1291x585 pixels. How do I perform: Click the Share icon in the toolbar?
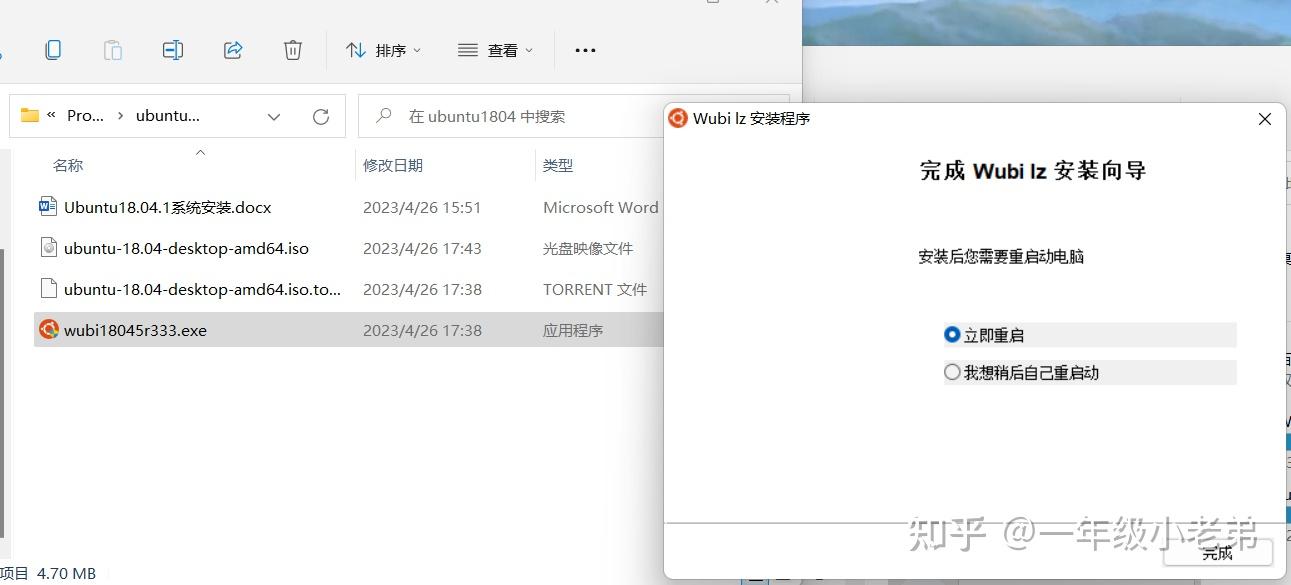click(x=233, y=49)
